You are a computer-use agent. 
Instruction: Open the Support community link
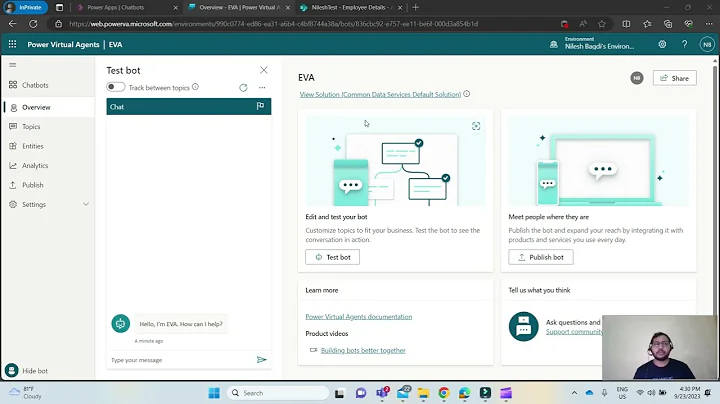[x=574, y=331]
